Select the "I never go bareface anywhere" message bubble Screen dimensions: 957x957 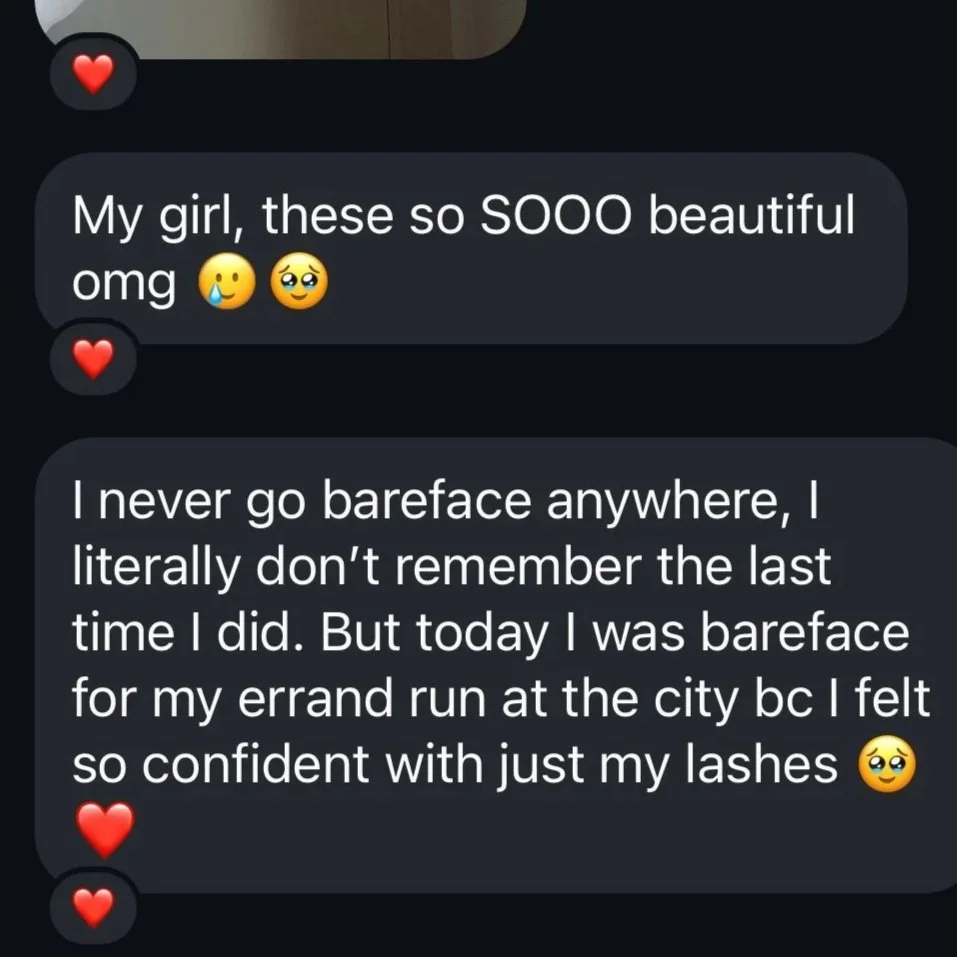[496, 665]
